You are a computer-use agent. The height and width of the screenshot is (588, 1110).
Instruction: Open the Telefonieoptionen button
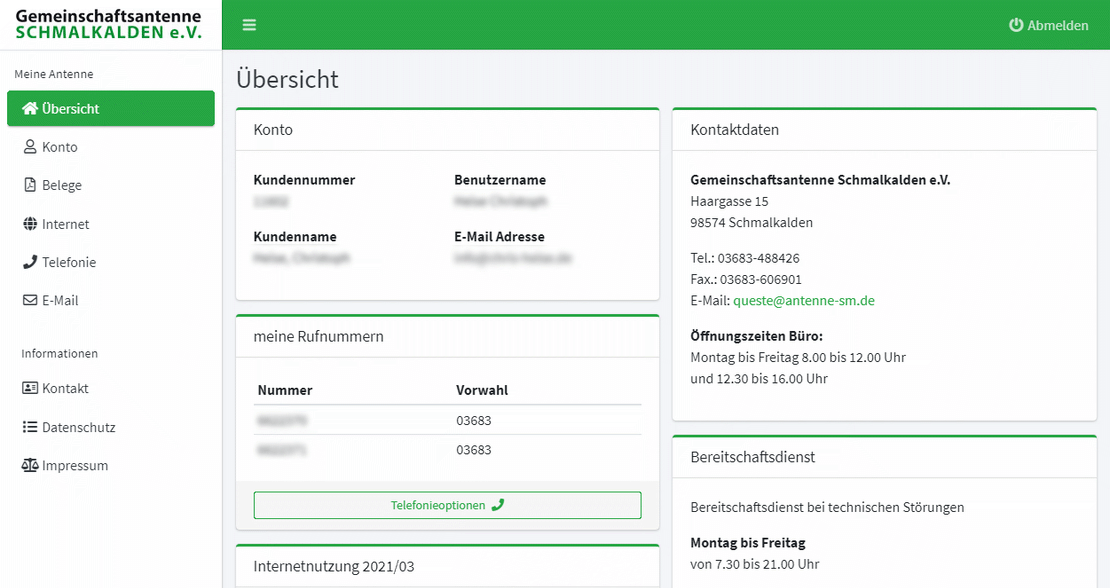[x=447, y=505]
